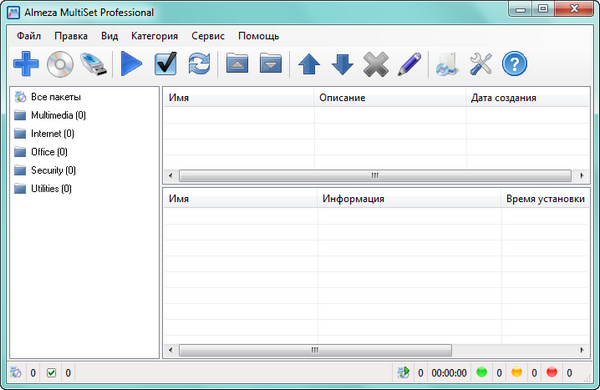Select the Security (0) category
600x390 pixels.
[x=53, y=170]
